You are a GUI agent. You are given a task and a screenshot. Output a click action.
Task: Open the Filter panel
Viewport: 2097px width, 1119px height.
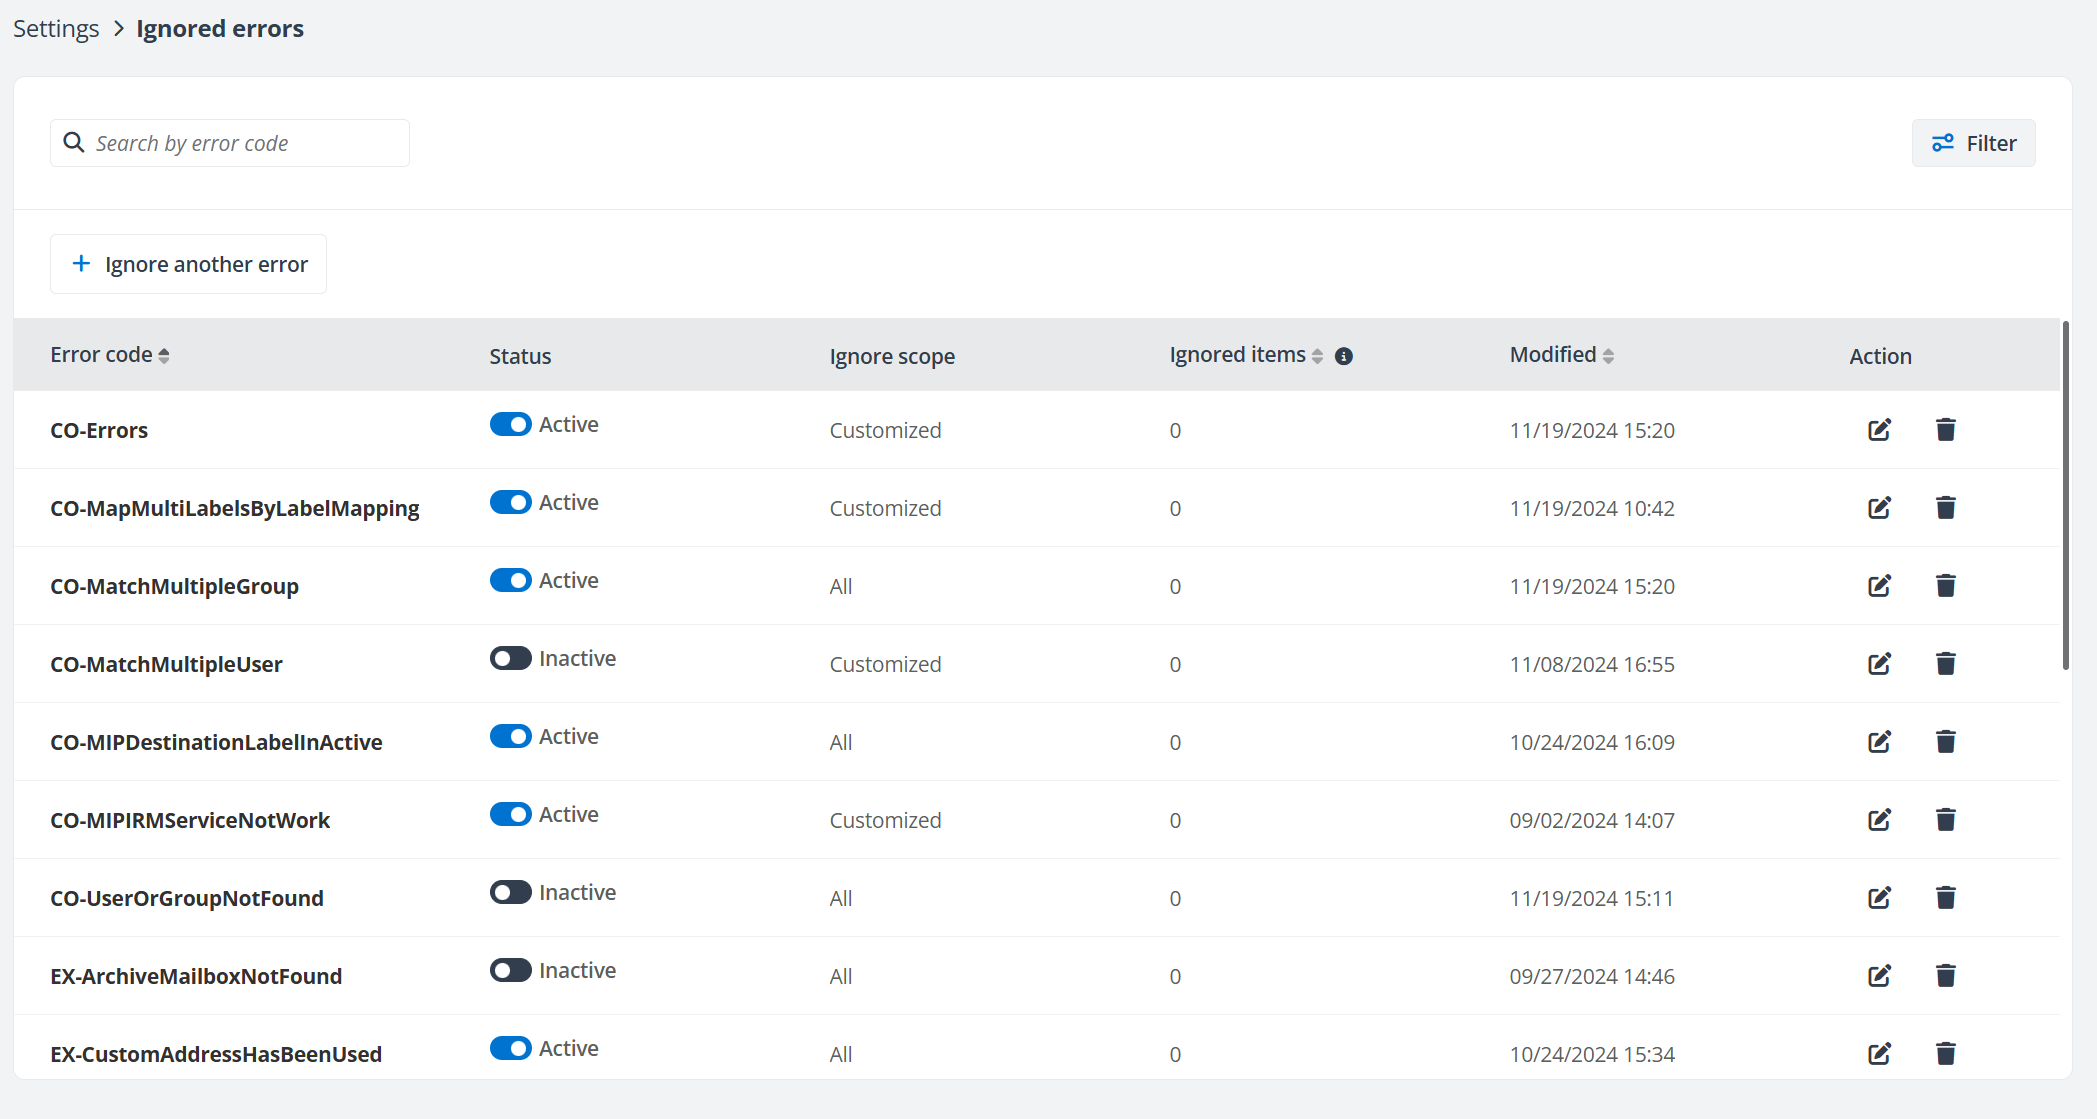pyautogui.click(x=1973, y=143)
